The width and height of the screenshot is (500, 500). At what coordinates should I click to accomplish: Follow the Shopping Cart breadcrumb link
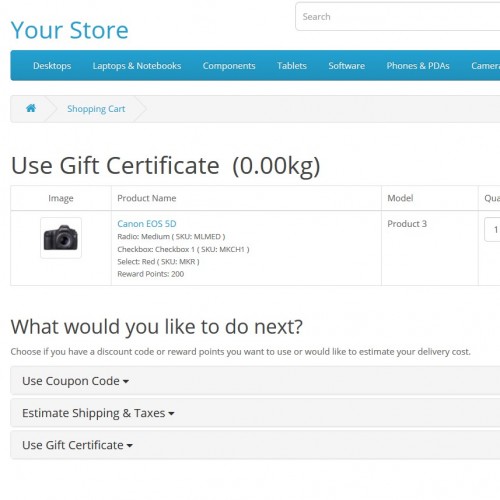tap(96, 109)
